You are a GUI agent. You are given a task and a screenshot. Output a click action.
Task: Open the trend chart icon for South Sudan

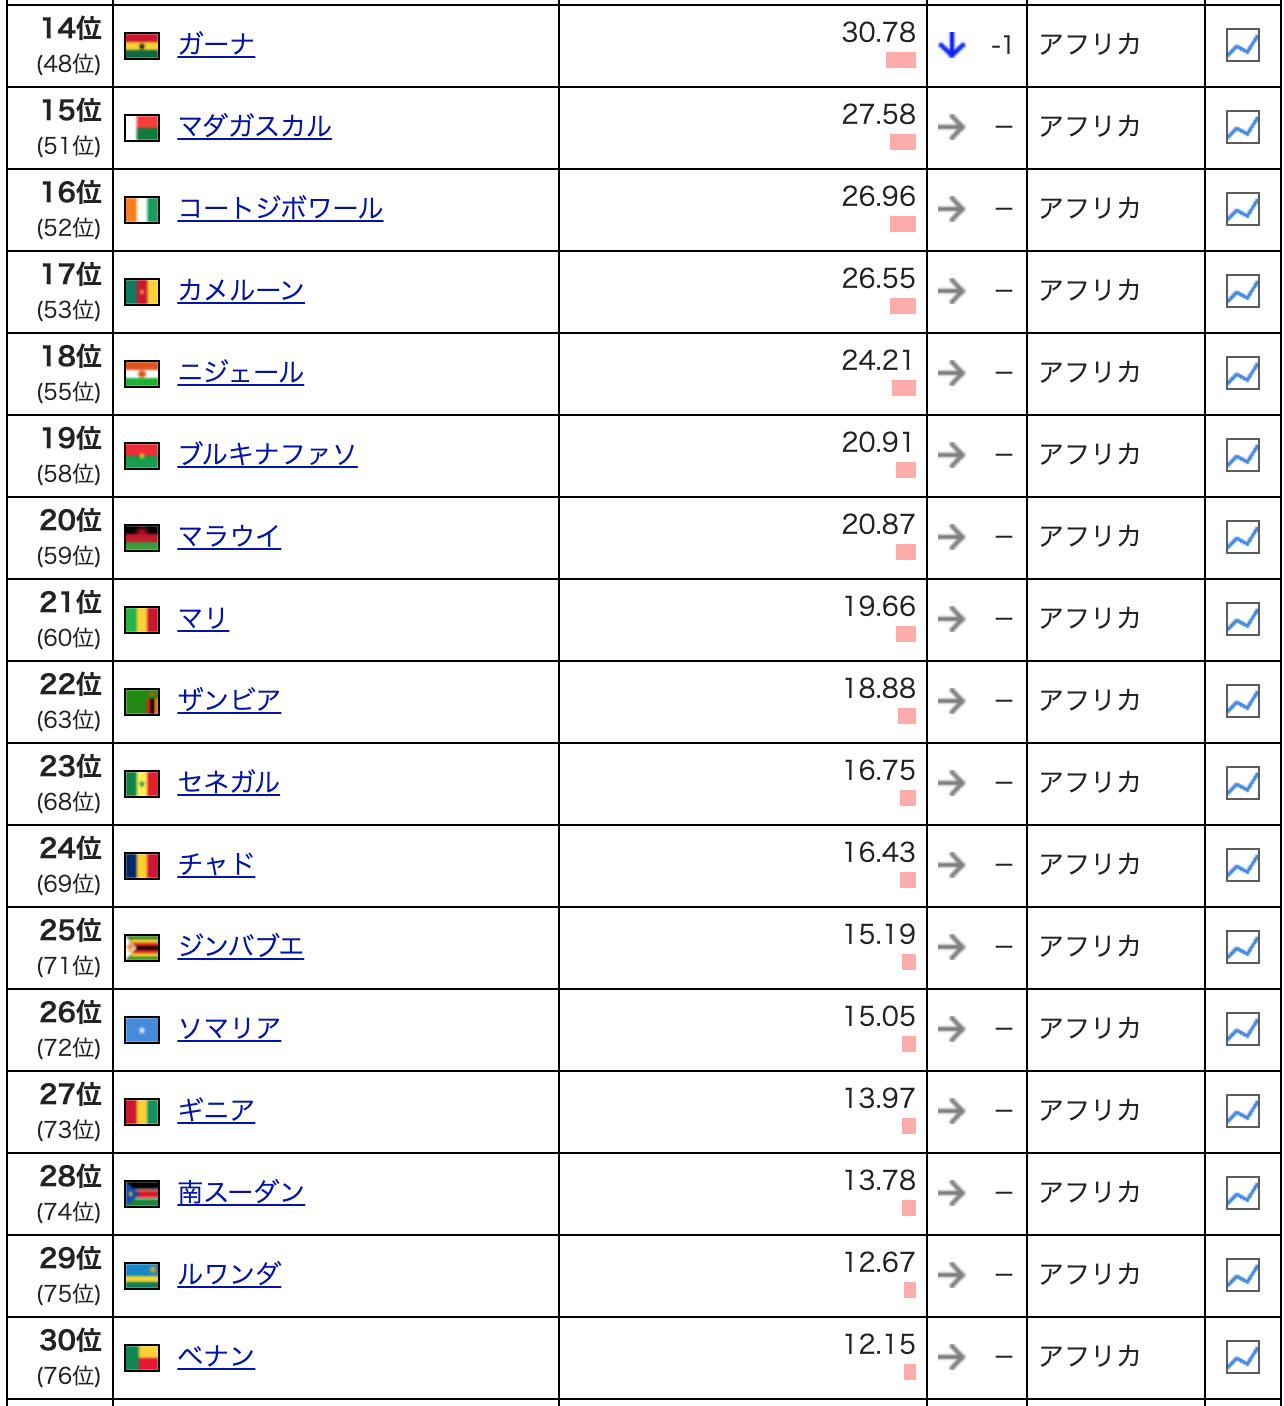pos(1242,1194)
